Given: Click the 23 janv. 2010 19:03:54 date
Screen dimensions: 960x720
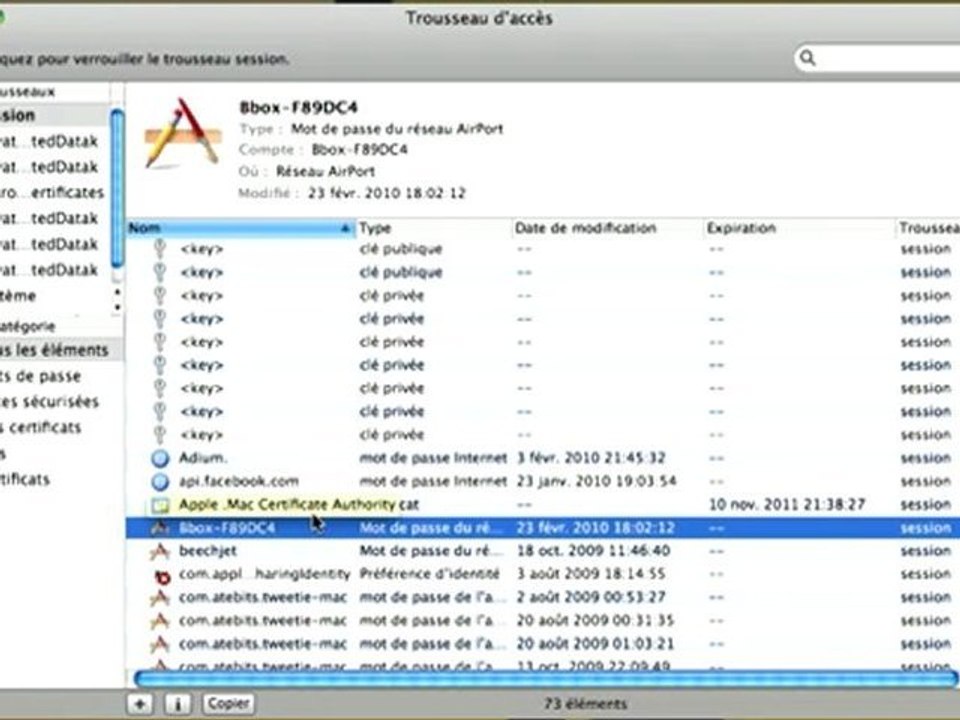Looking at the screenshot, I should point(596,481).
